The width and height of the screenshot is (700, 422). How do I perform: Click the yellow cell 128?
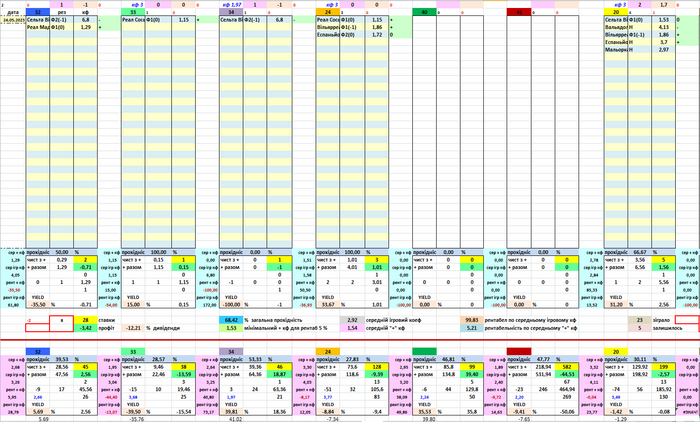(376, 367)
